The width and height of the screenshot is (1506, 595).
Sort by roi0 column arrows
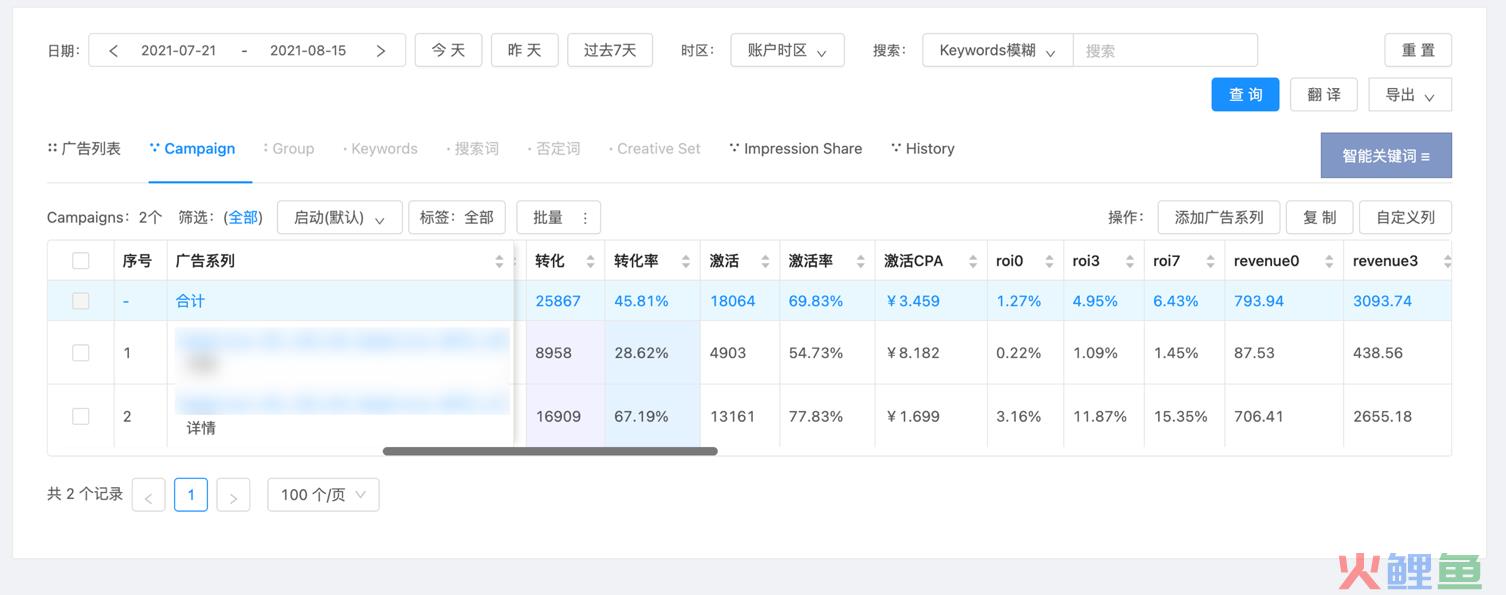pos(1049,261)
